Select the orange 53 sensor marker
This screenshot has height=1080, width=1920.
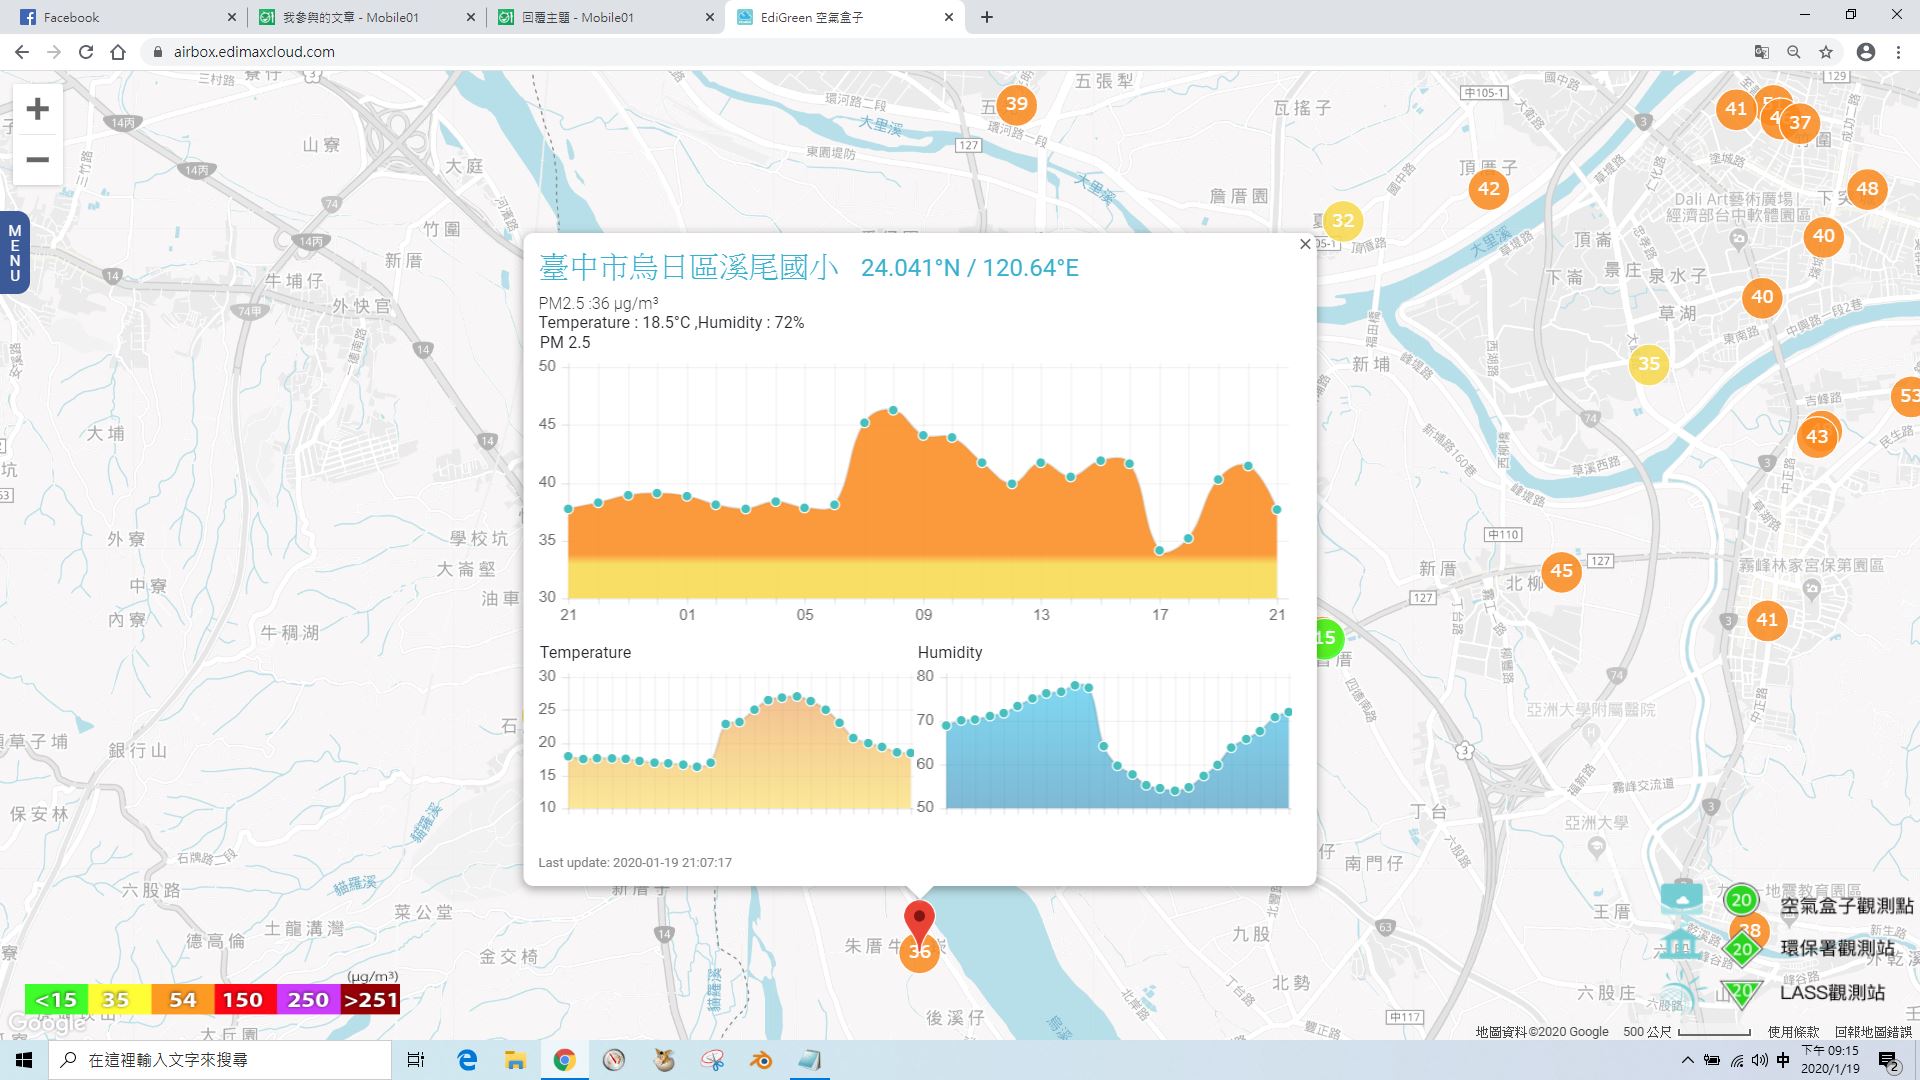tap(1907, 396)
